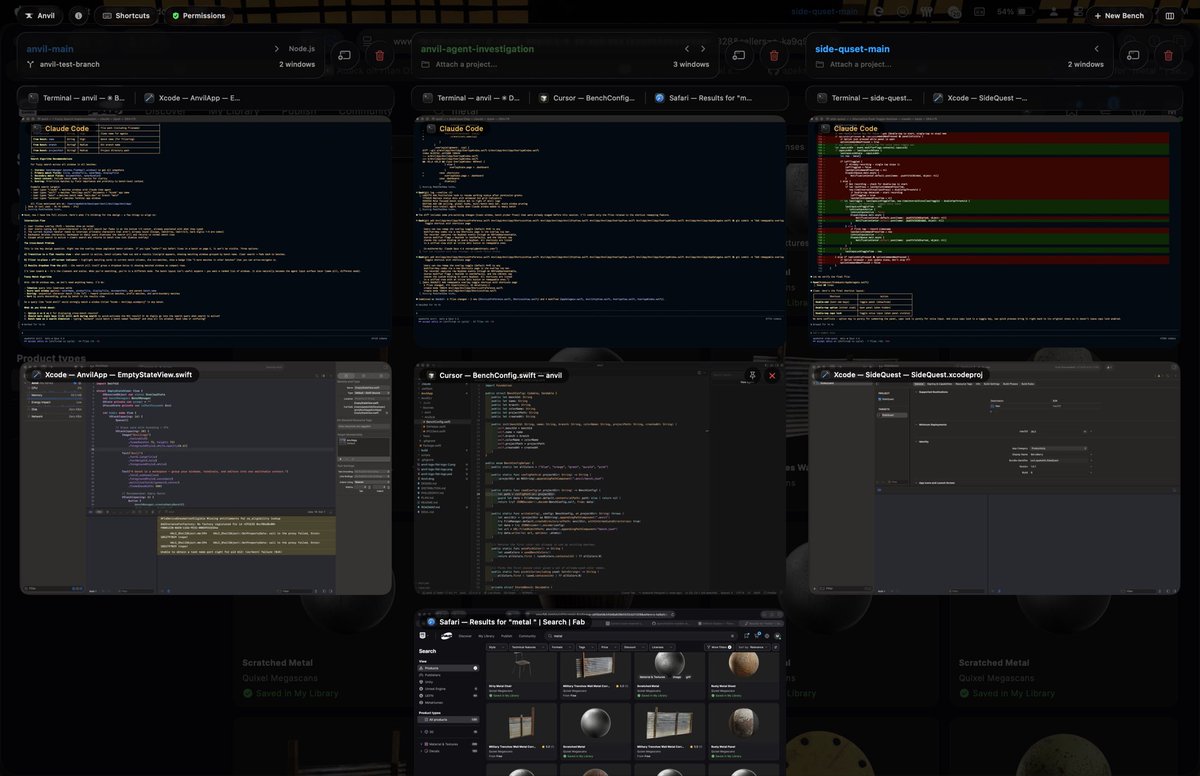Select the anvil-main bench title
Viewport: 1200px width, 776px height.
click(50, 48)
